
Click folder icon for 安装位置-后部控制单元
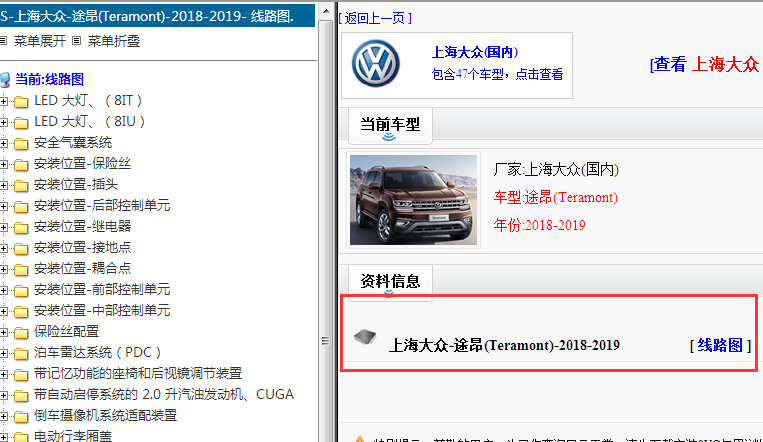(x=21, y=206)
